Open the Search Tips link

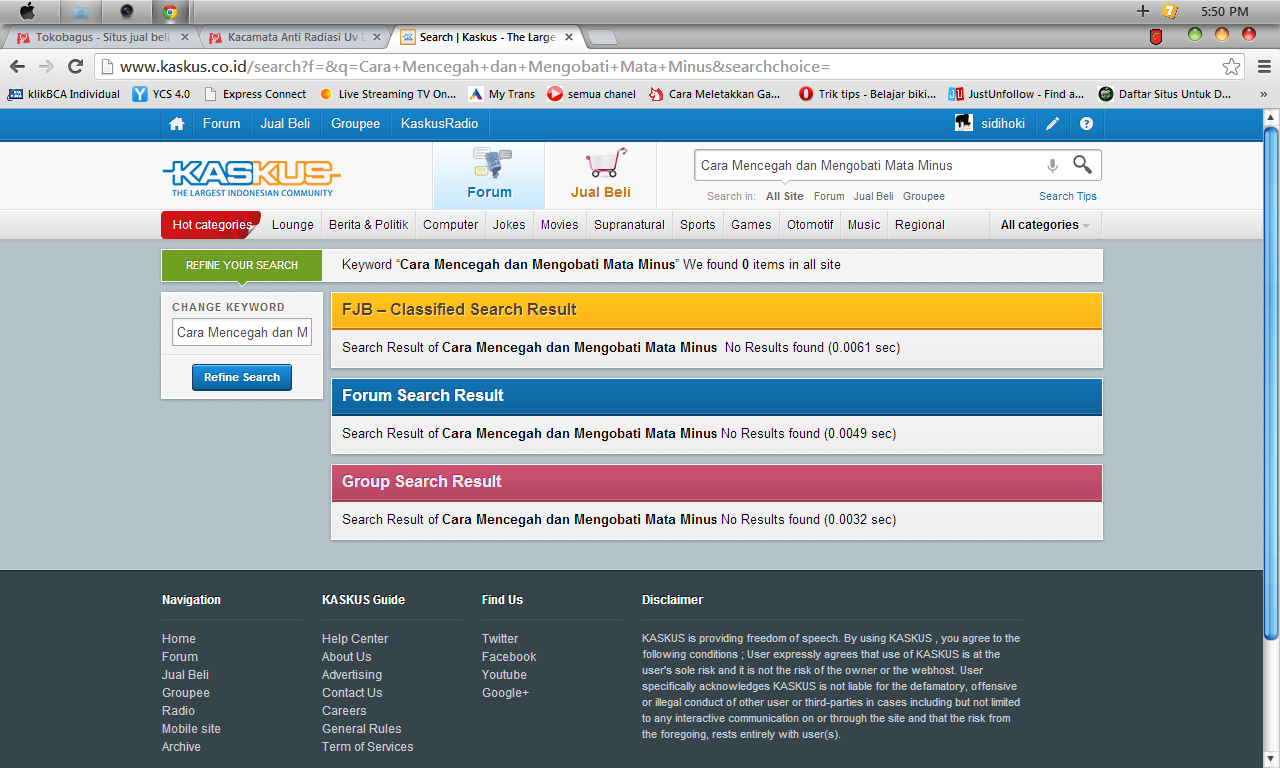pyautogui.click(x=1068, y=197)
